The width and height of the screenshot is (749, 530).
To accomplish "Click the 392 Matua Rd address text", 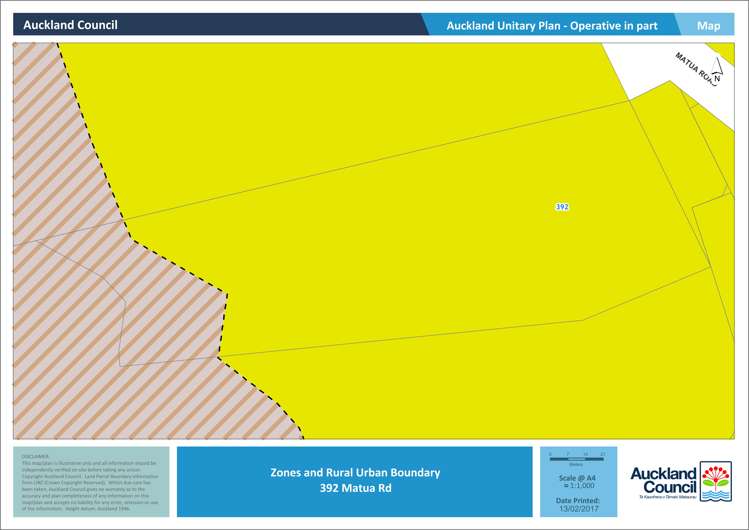I will pos(354,488).
